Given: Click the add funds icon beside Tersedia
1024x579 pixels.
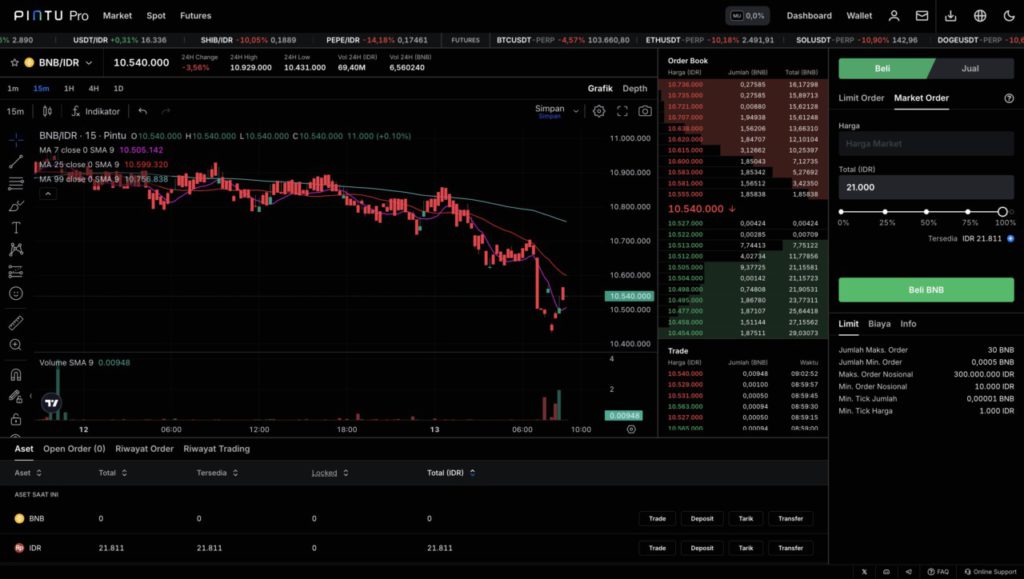Looking at the screenshot, I should pos(1010,238).
